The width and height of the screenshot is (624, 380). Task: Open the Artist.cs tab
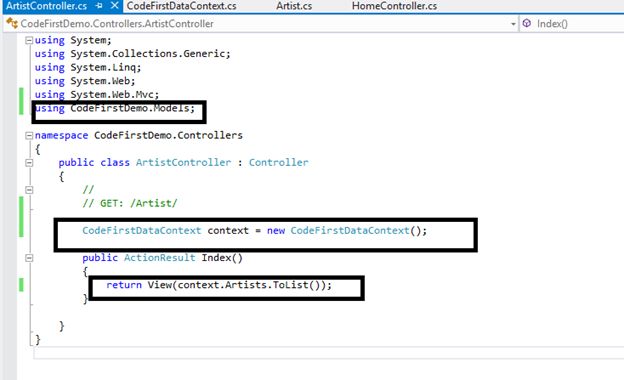click(x=294, y=6)
